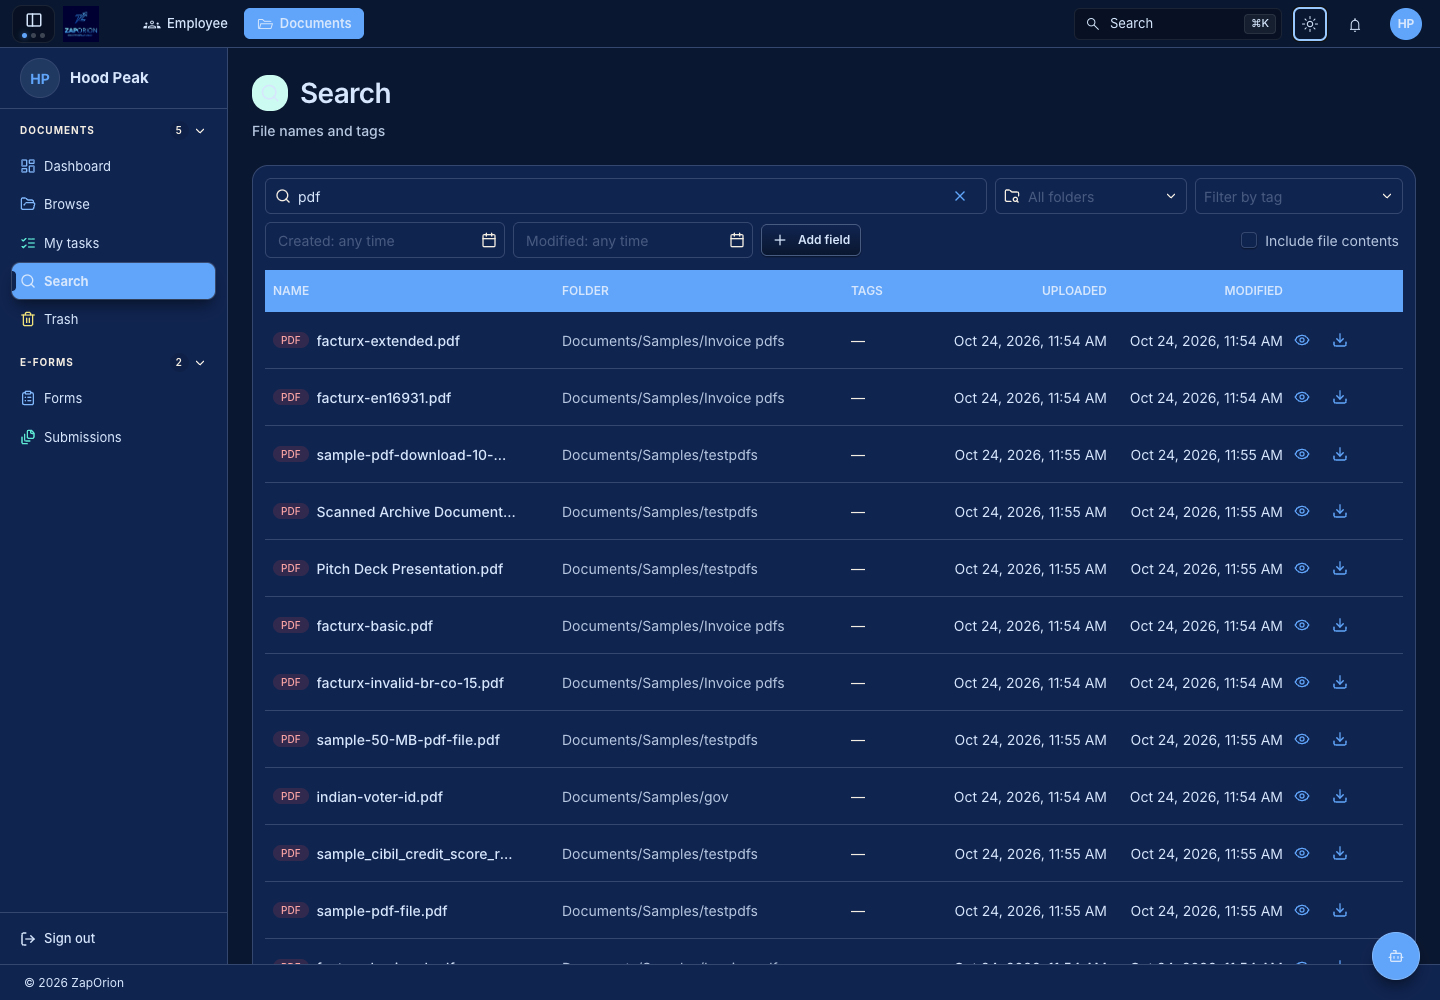Preview facturx-basic.pdf with eye icon
The image size is (1440, 1000).
point(1302,626)
